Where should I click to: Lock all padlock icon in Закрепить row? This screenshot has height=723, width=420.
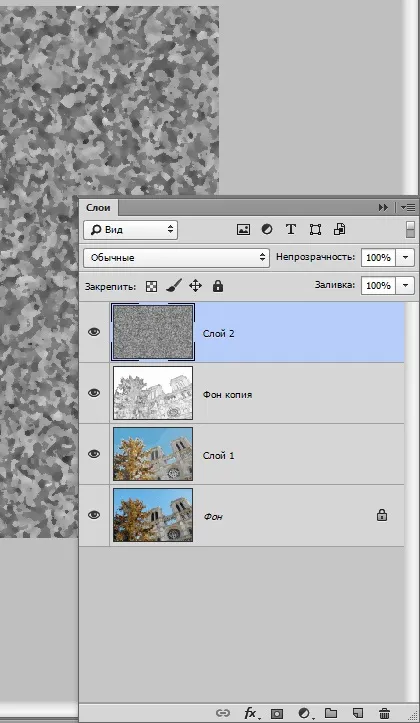click(x=218, y=286)
